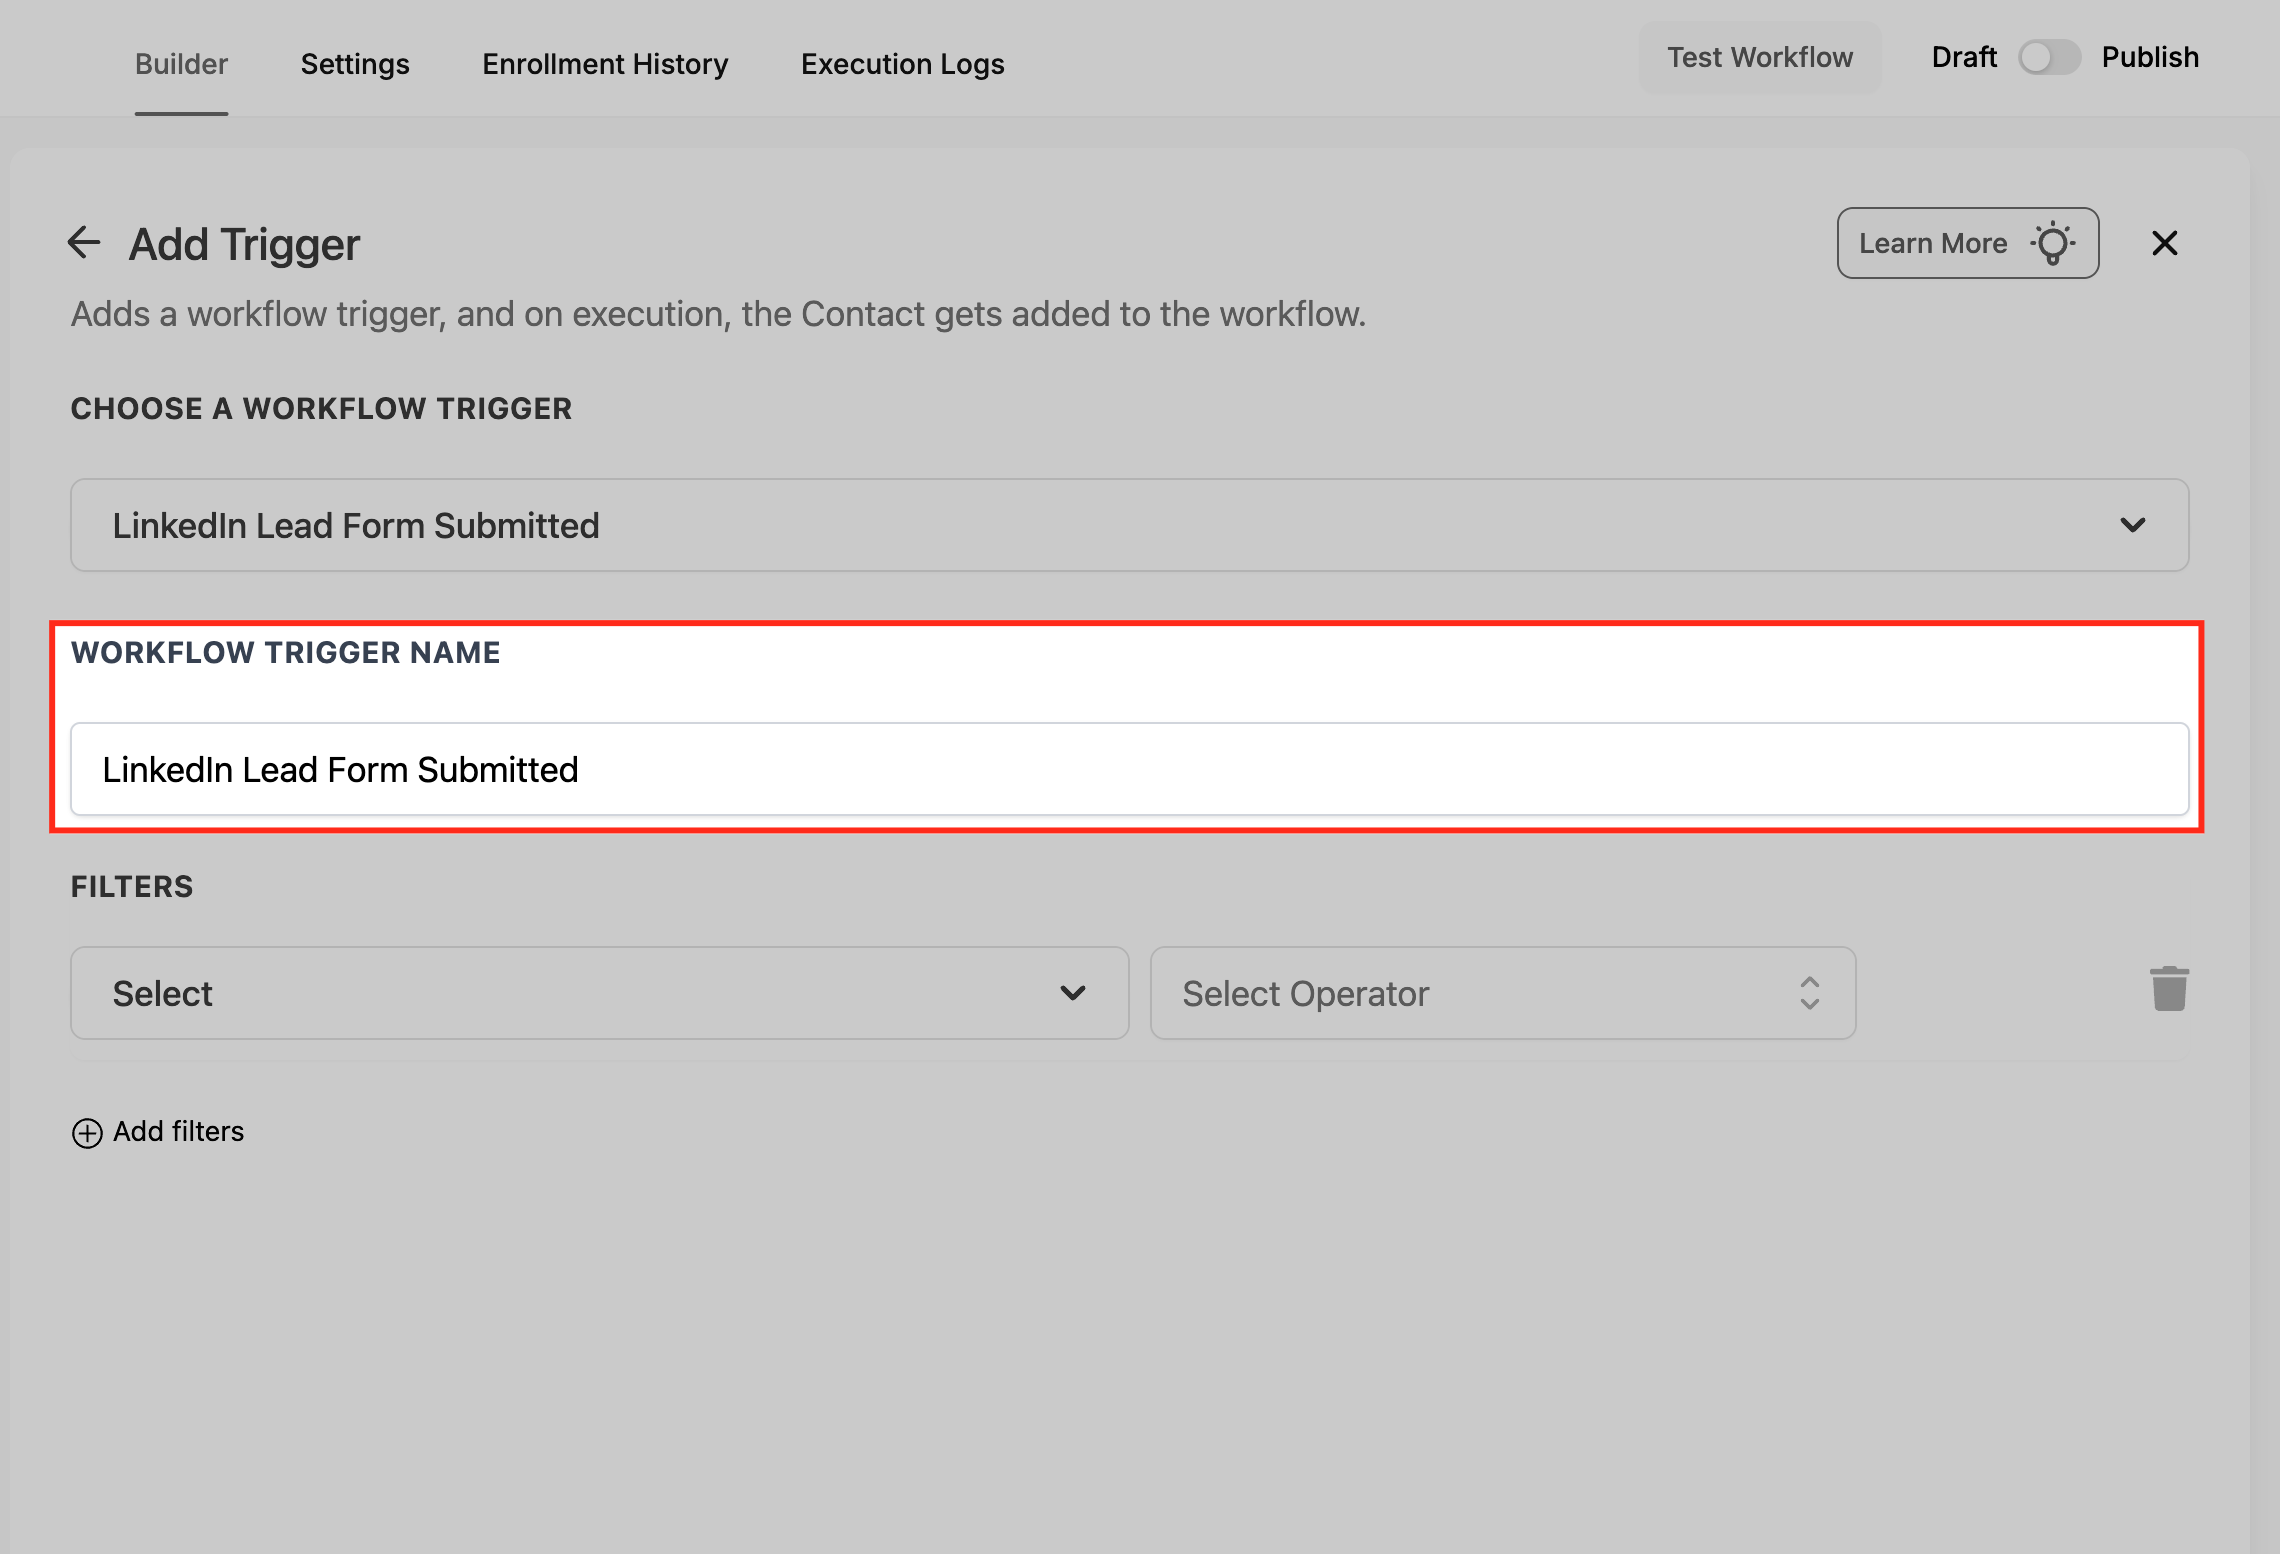
Task: Open the filter Select dropdown
Action: click(x=599, y=993)
